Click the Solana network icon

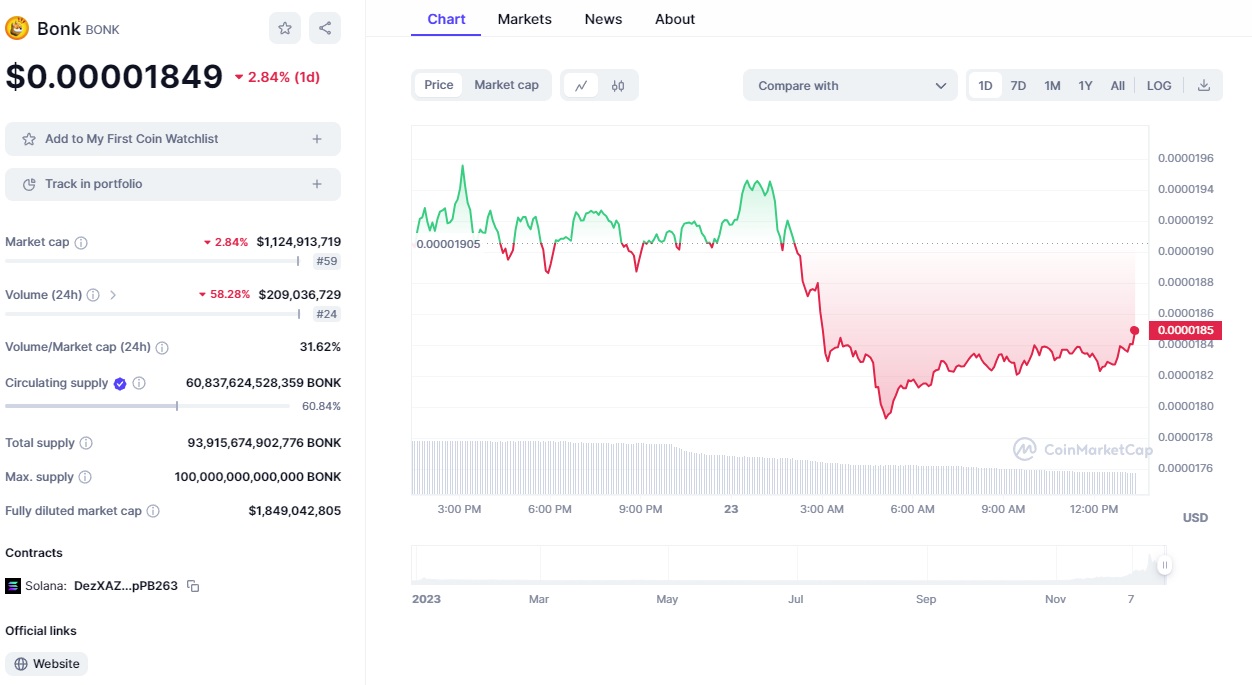click(x=13, y=586)
